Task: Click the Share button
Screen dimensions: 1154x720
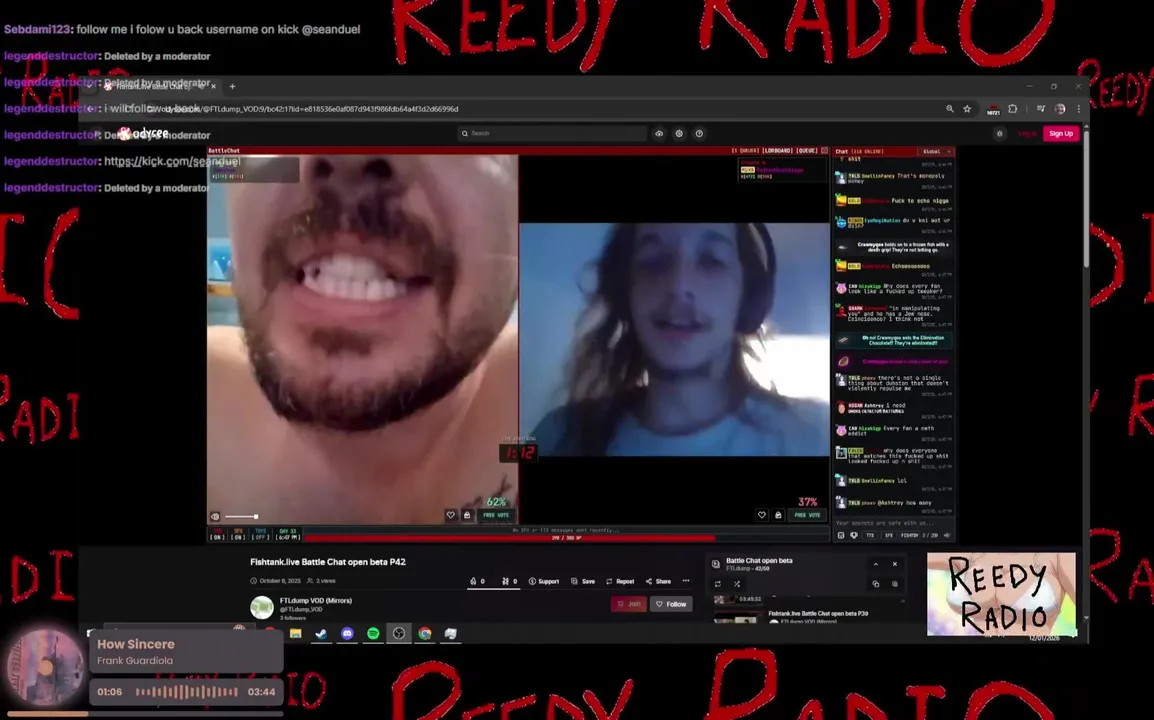Action: tap(658, 581)
